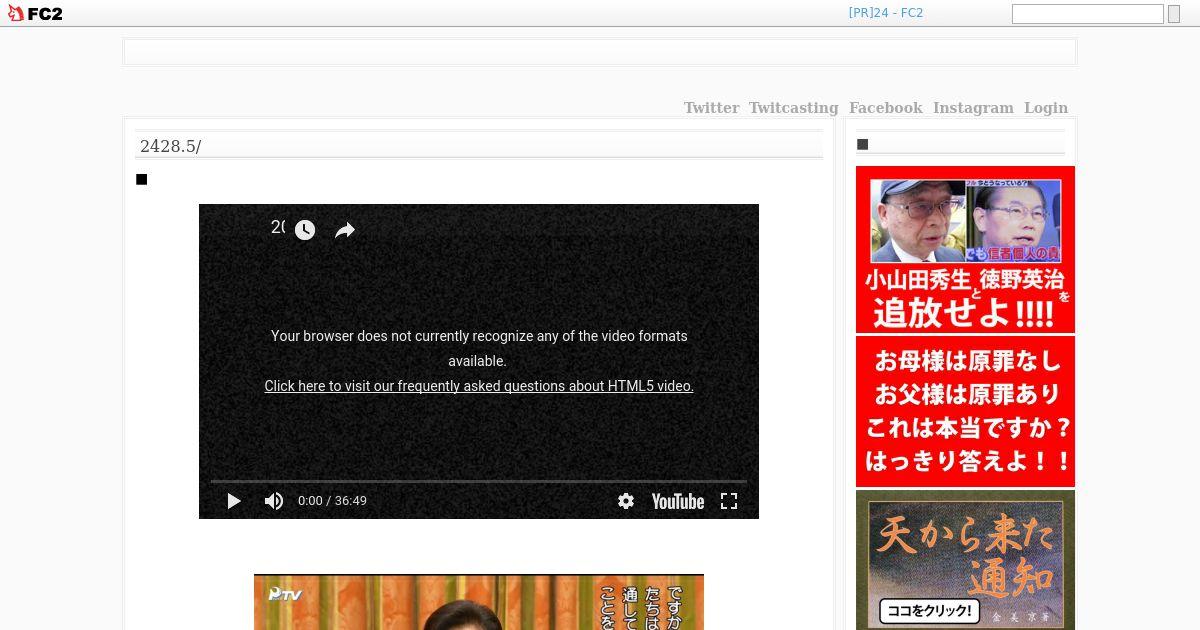This screenshot has height=630, width=1200.
Task: Click the 0:00 / 36:49 time display
Action: pos(332,501)
